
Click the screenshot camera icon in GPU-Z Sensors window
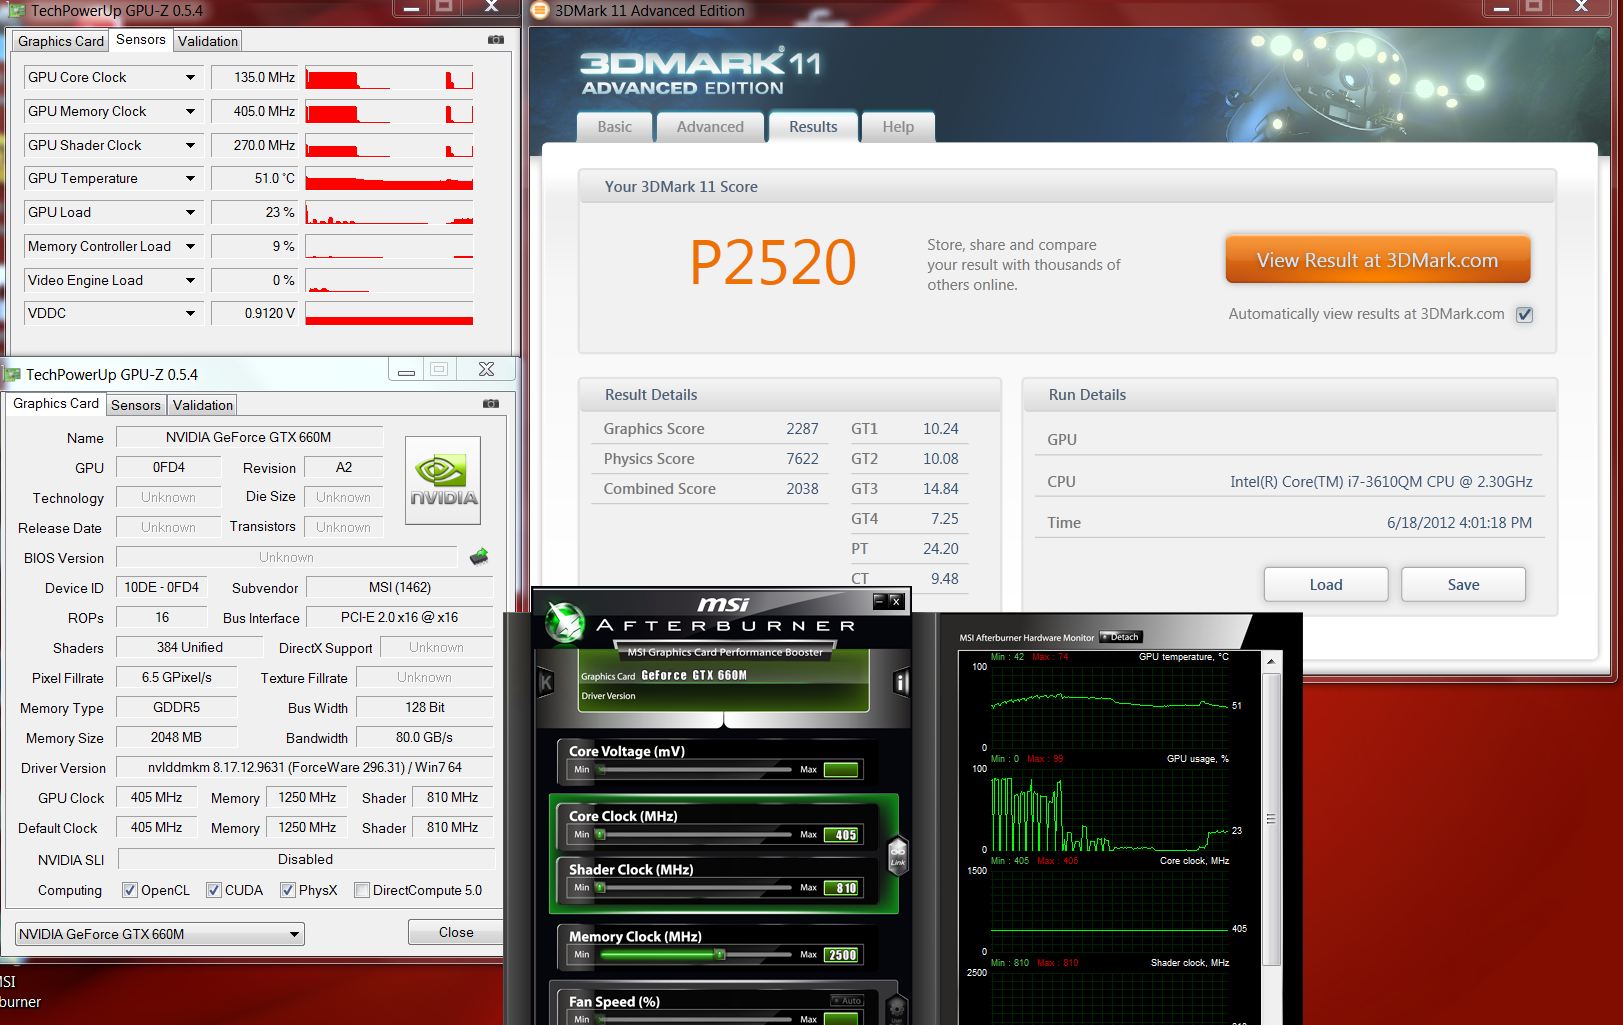496,40
